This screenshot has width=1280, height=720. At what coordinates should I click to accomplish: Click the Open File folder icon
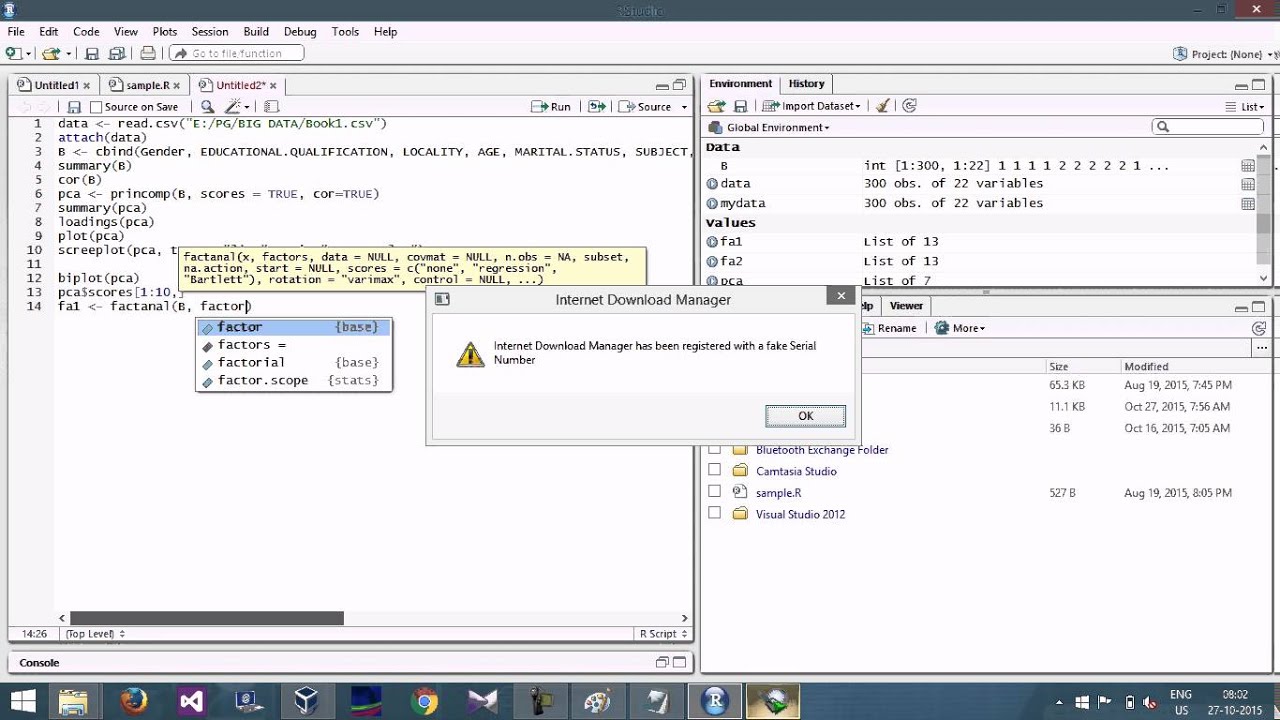[50, 53]
